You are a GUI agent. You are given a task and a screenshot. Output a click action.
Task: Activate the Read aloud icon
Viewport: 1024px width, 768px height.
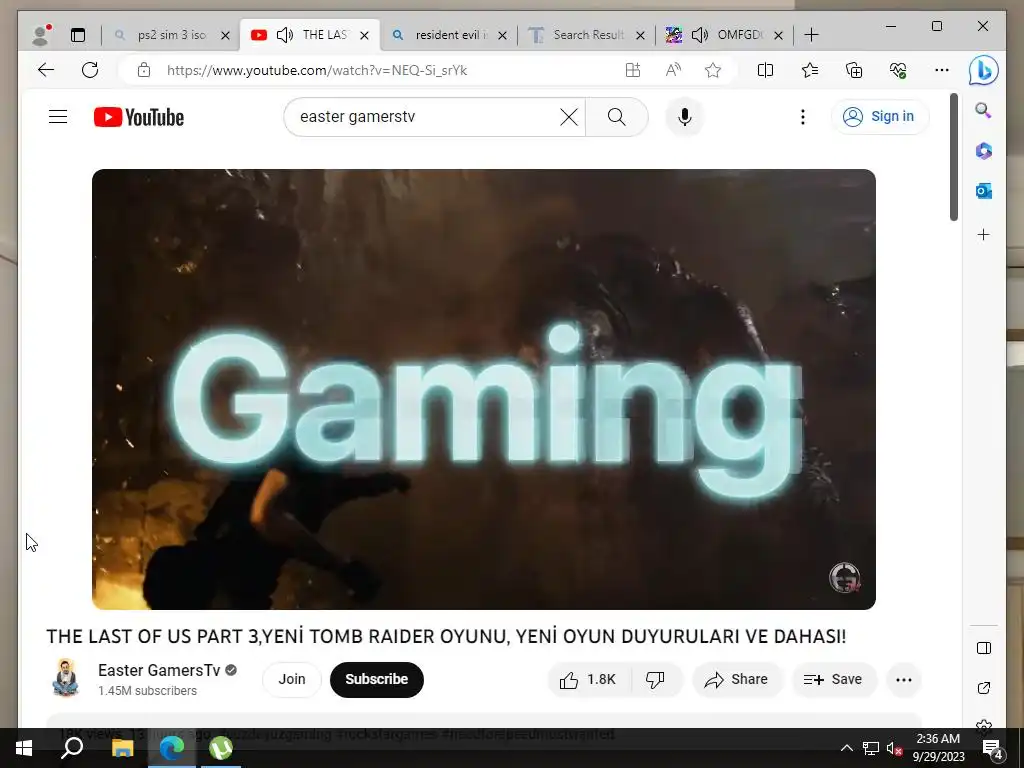[673, 70]
